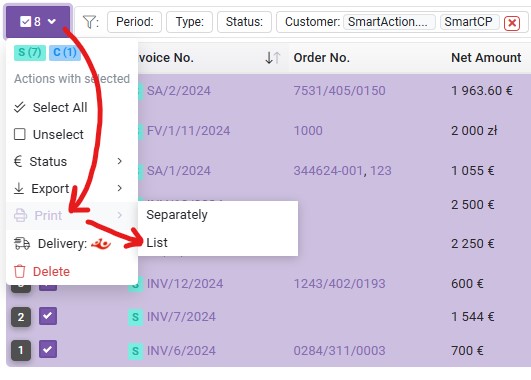Click the SmartCP customer filter chip
Screen dimensions: 531x380
(470, 22)
